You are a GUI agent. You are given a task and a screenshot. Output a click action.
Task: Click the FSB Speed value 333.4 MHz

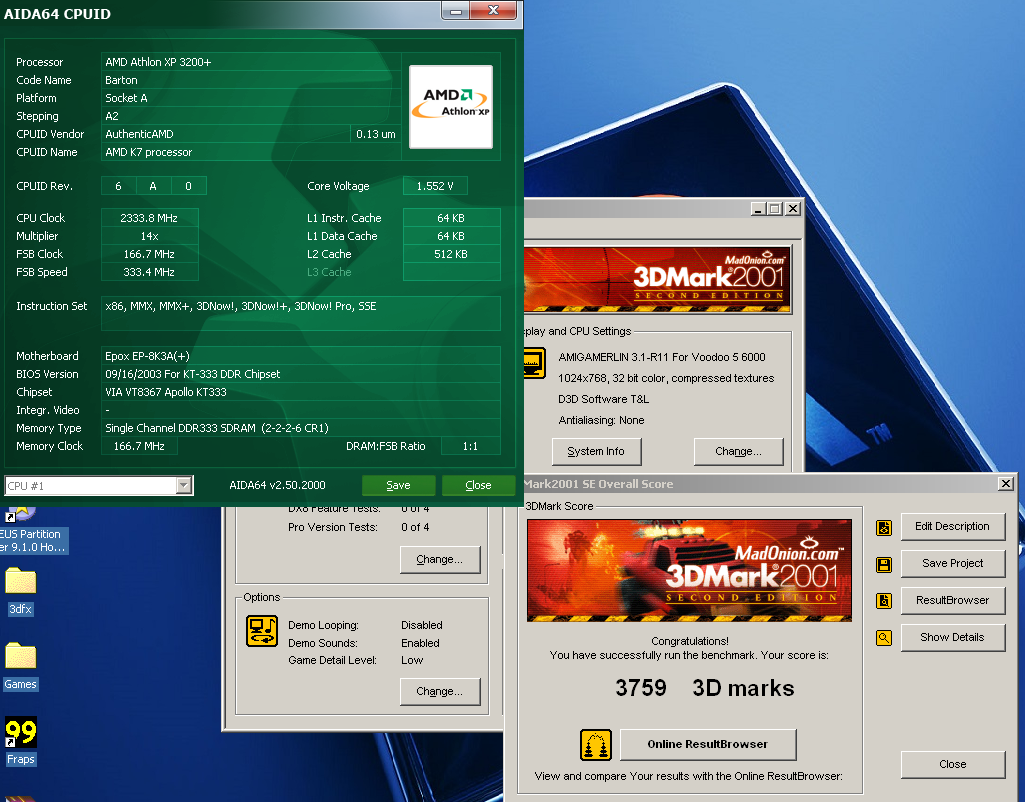[150, 272]
